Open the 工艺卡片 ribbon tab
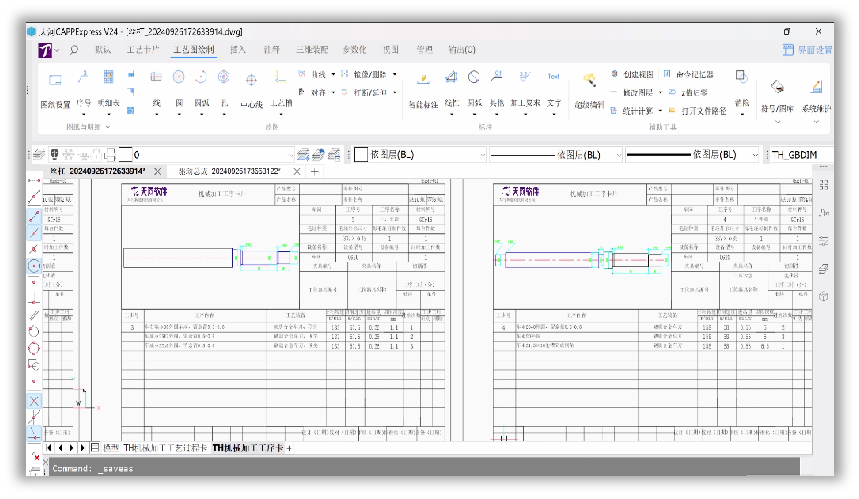The image size is (859, 499). tap(143, 50)
